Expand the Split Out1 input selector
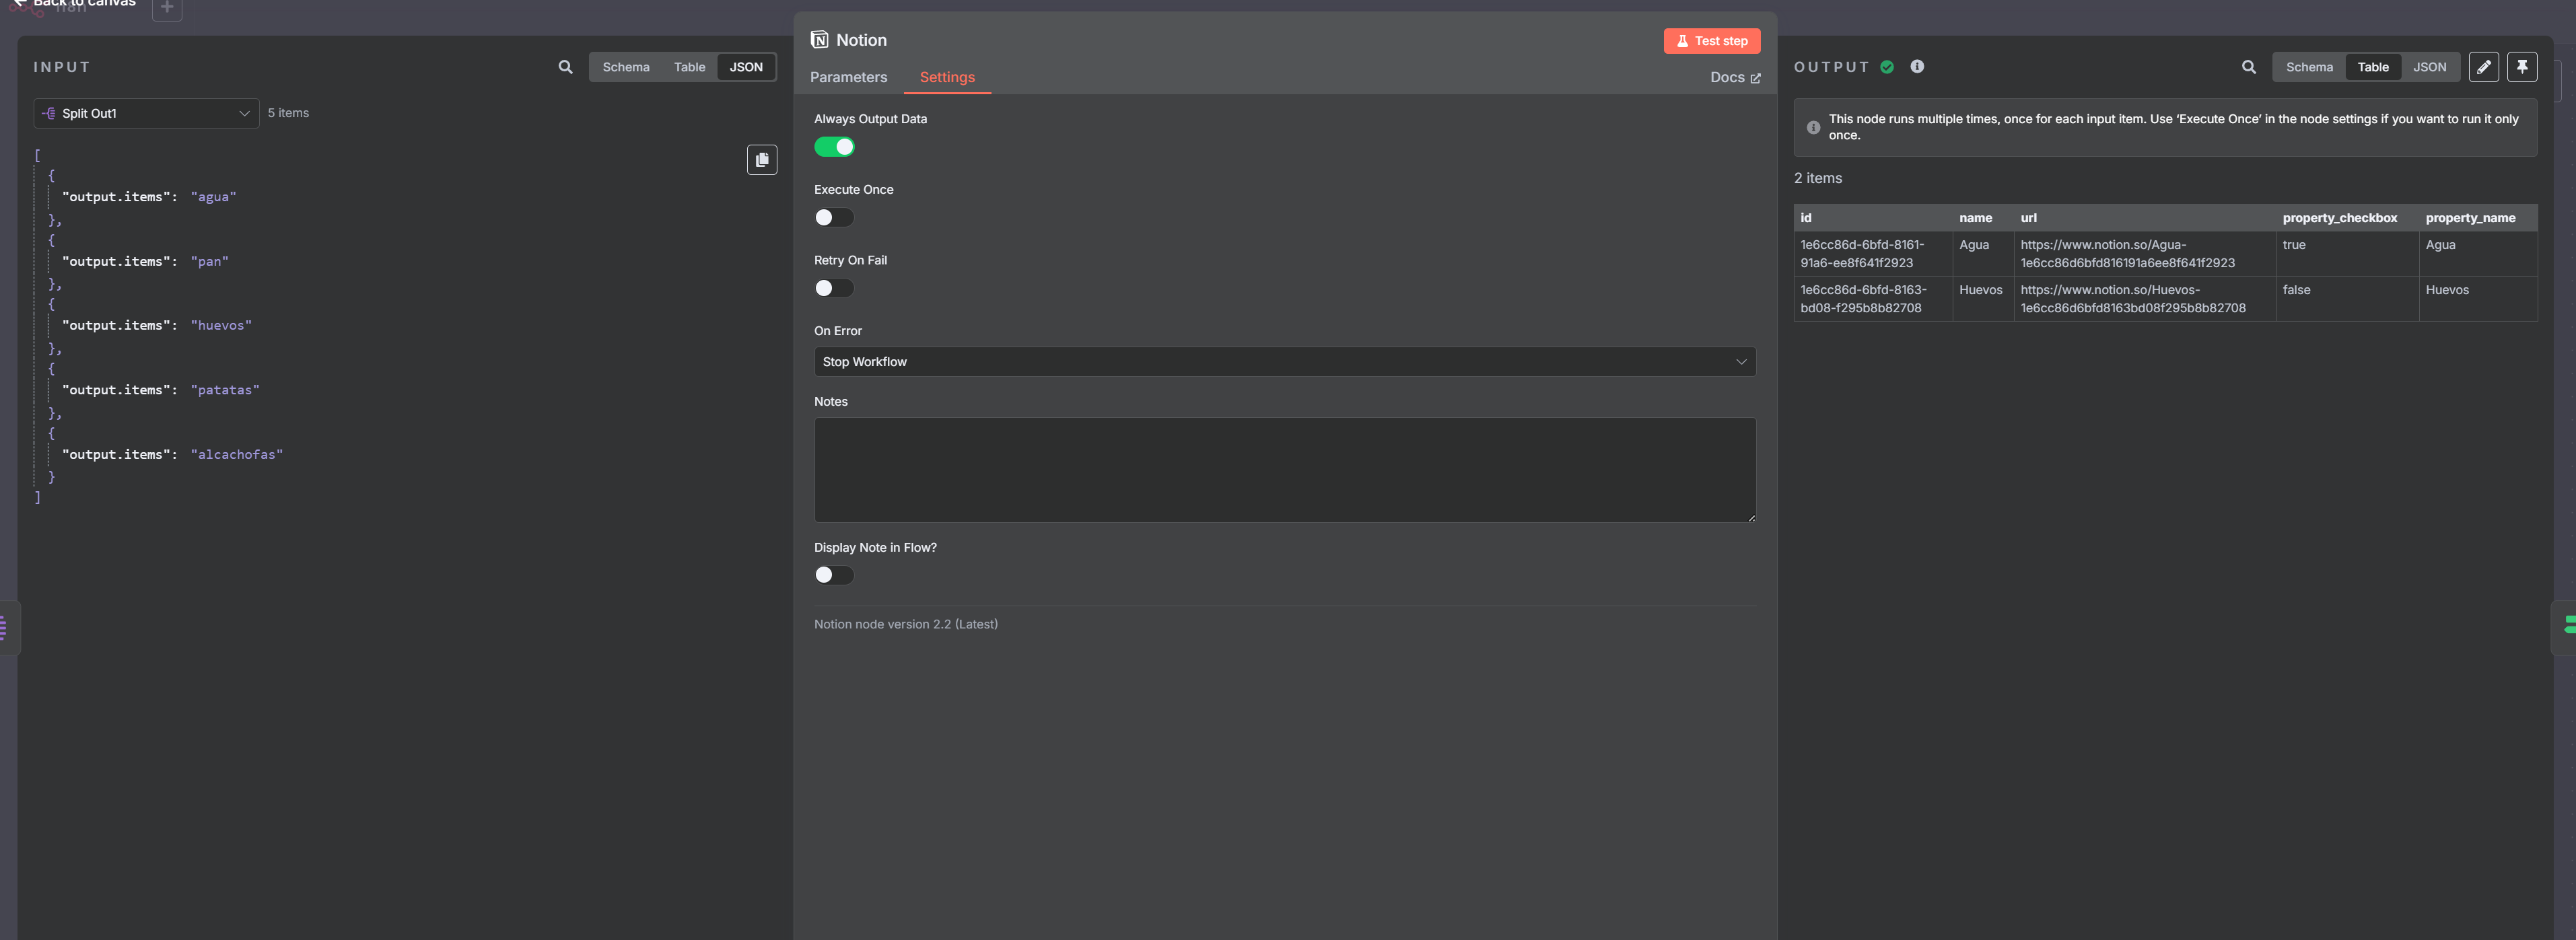Screen dimensions: 2576x940 [x=146, y=113]
